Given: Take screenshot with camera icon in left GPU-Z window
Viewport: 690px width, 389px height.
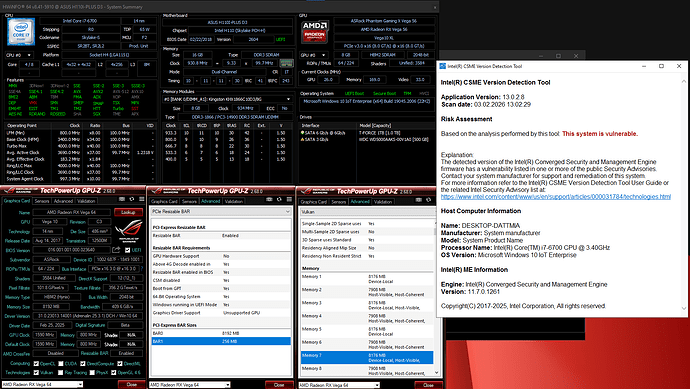Looking at the screenshot, I should tap(122, 199).
